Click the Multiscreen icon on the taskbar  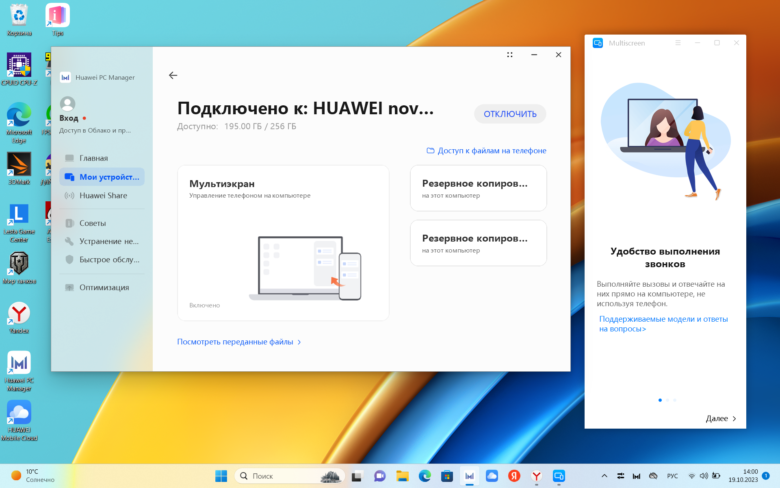(559, 476)
